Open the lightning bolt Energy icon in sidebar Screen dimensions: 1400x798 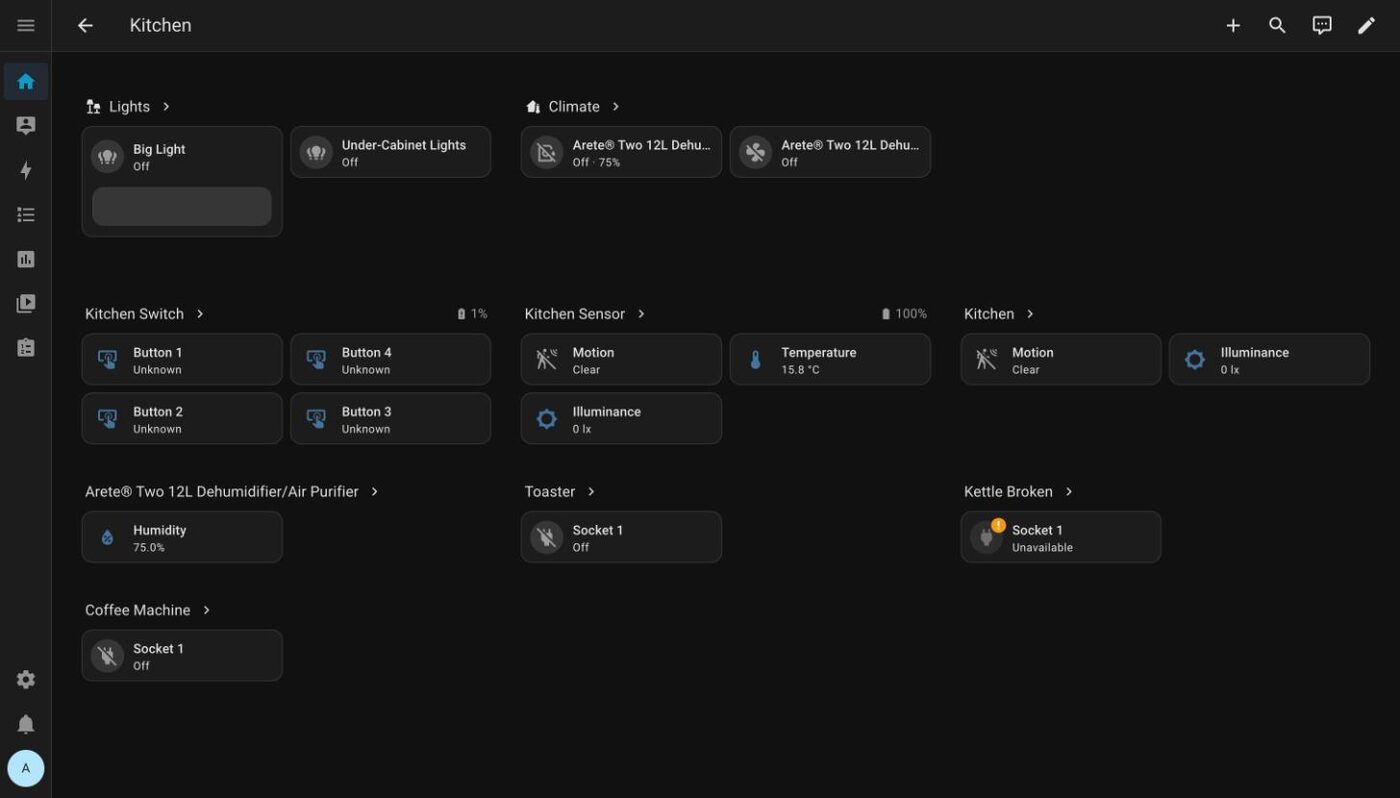26,170
